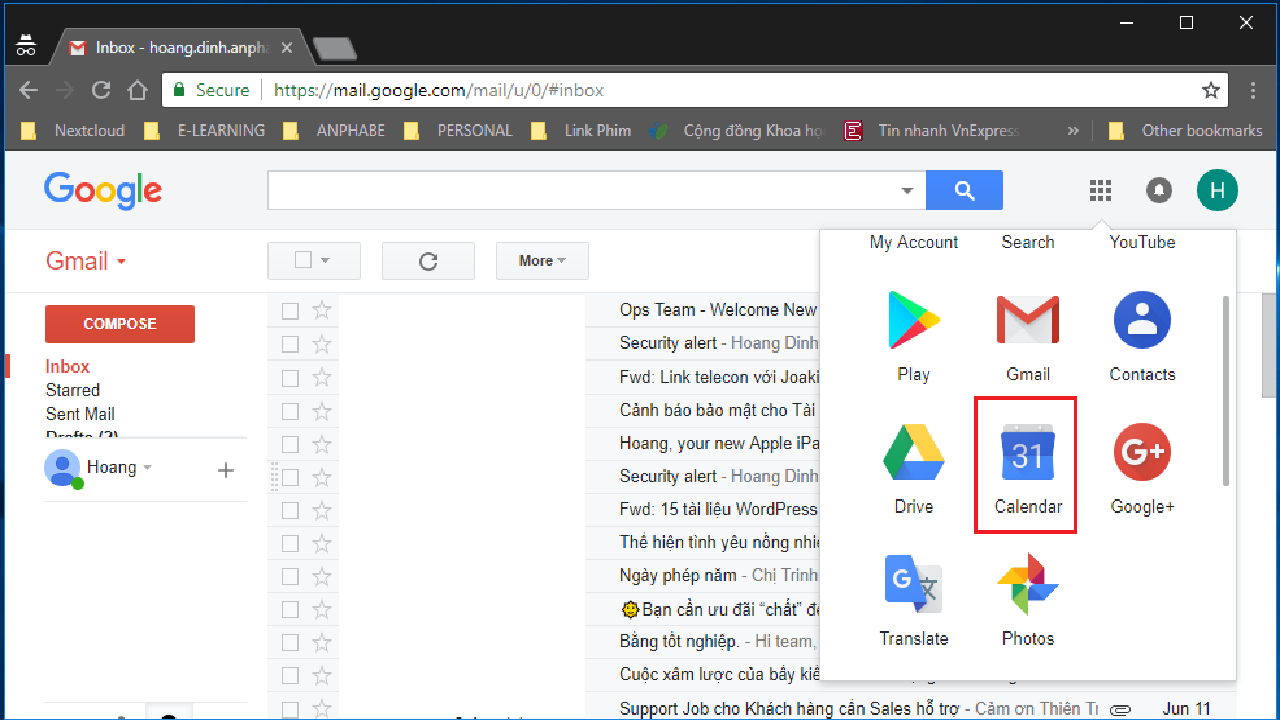
Task: Open the Support Job cho Khách hàng email
Action: tap(858, 709)
